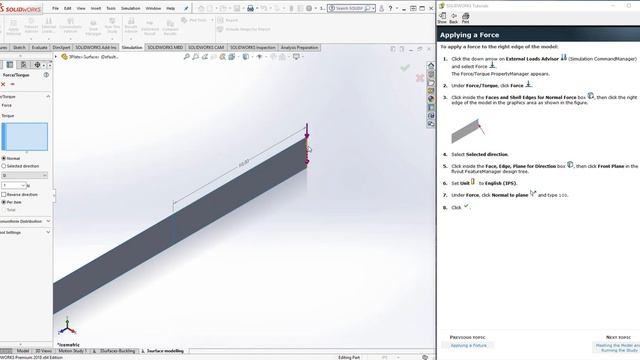Click the Previous View icon in view toolbar
This screenshot has width=640, height=360.
[x=204, y=57]
